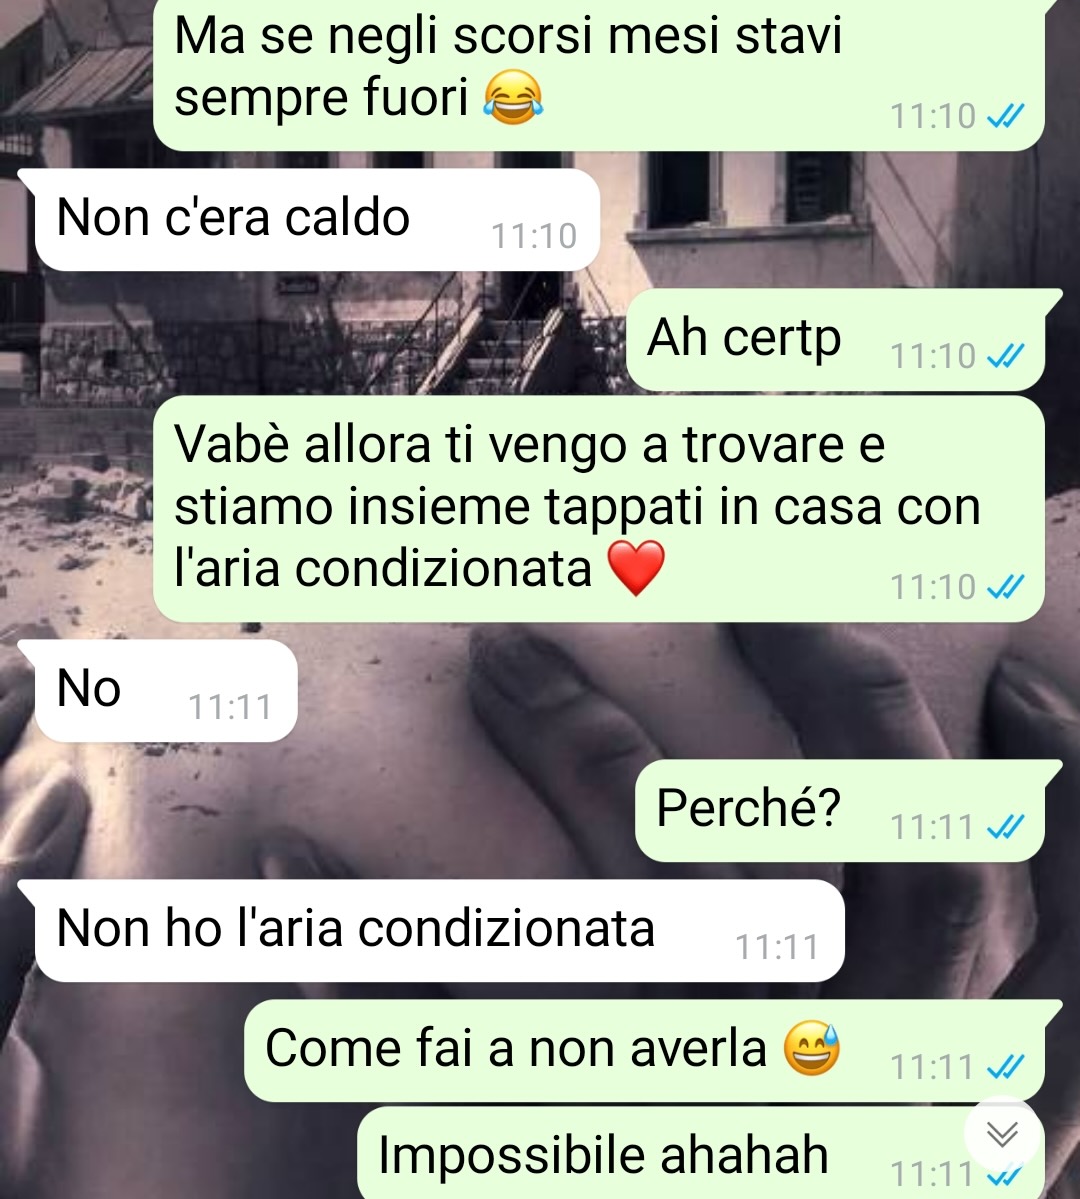The width and height of the screenshot is (1080, 1199).
Task: Click read ticks on the air-conditioning invitation message
Action: point(1005,587)
